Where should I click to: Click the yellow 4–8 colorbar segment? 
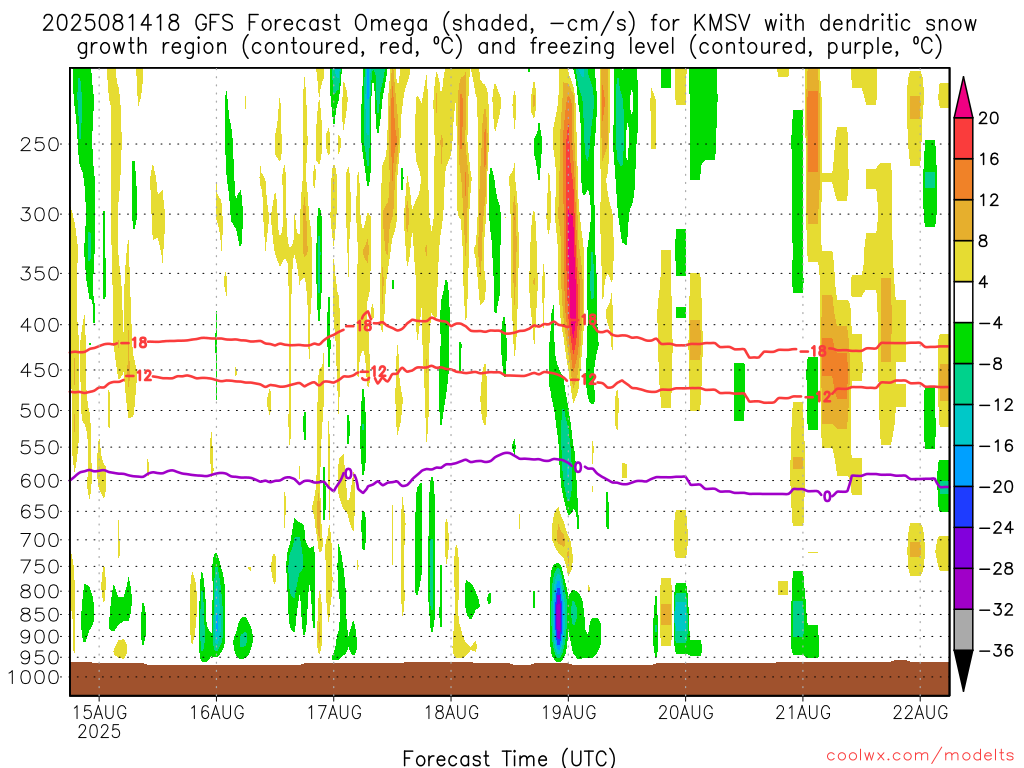(963, 261)
